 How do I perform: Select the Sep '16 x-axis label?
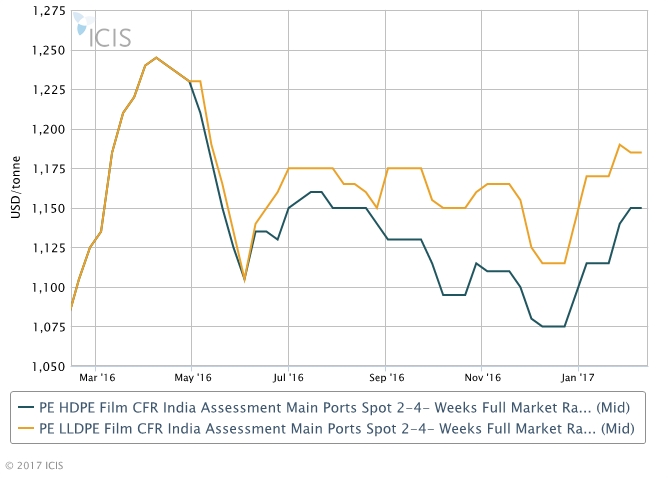(385, 378)
